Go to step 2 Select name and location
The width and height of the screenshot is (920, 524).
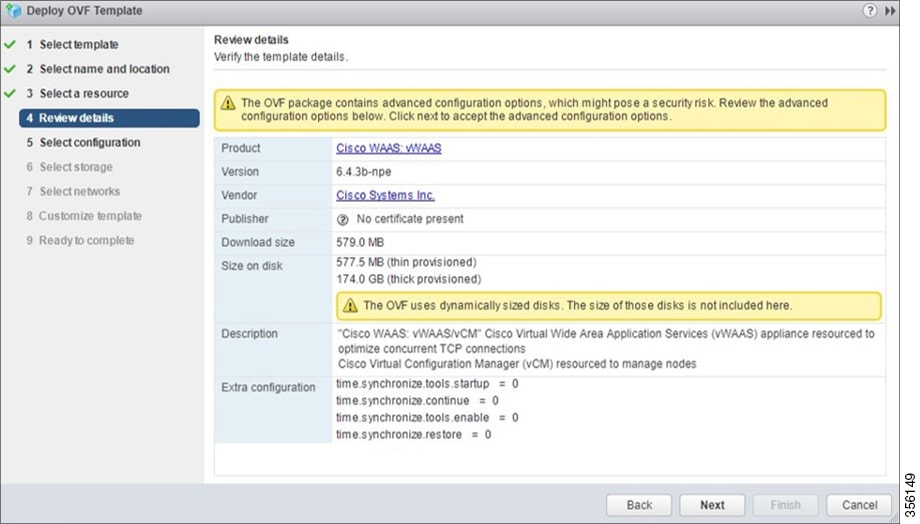(x=97, y=69)
